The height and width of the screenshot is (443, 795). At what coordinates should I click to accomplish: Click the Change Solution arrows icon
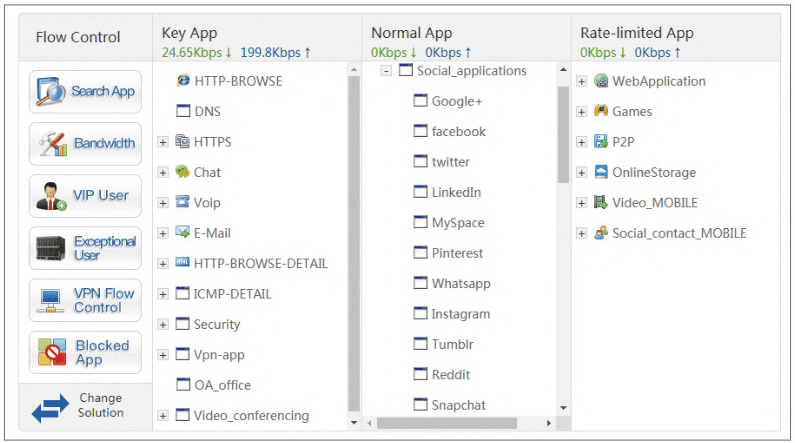click(x=50, y=408)
